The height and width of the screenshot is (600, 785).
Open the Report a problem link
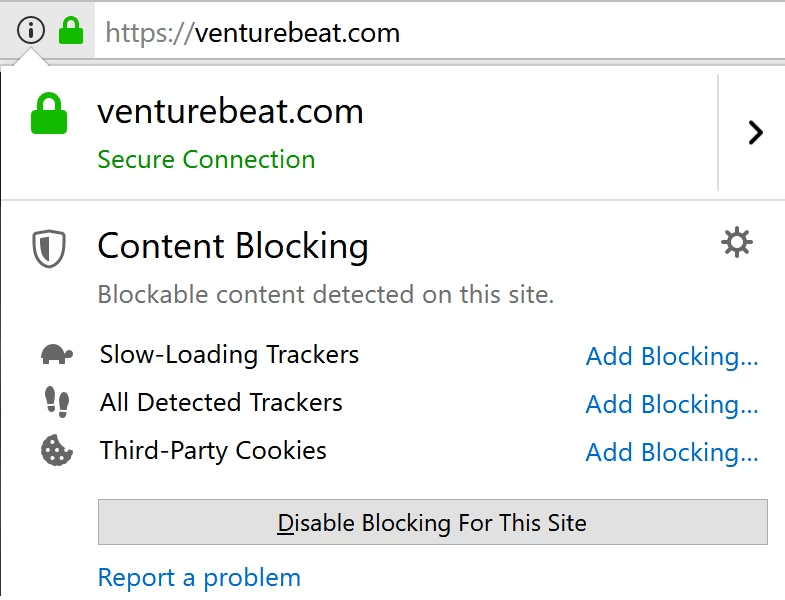coord(199,578)
